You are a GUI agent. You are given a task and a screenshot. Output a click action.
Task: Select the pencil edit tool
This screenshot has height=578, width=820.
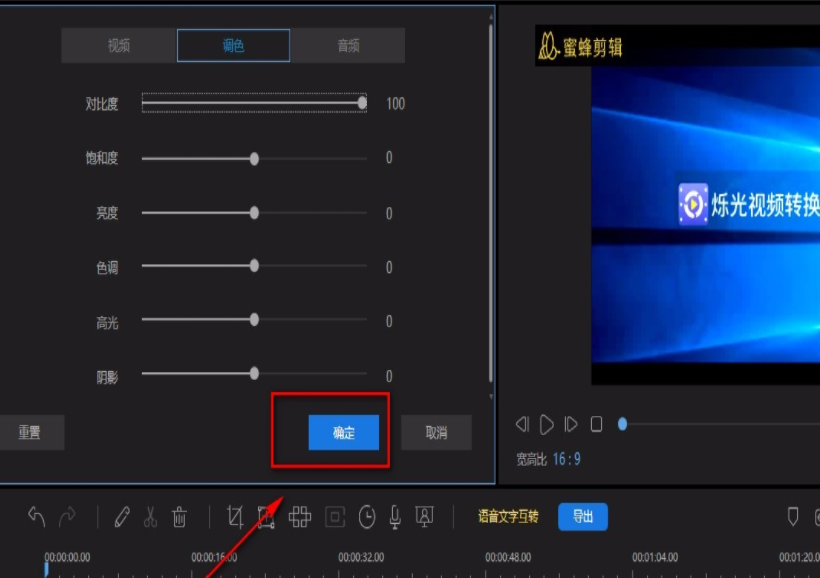coord(122,517)
